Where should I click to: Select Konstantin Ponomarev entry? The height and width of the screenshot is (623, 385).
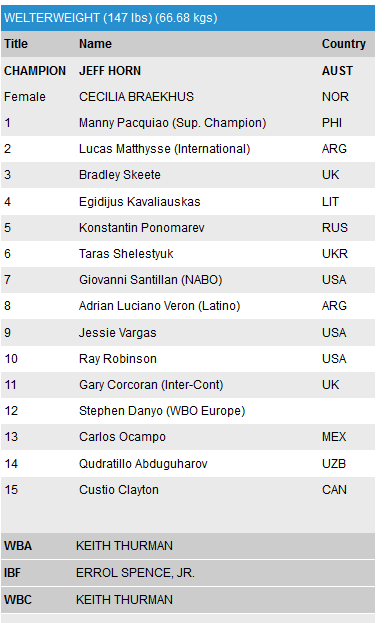pos(141,228)
